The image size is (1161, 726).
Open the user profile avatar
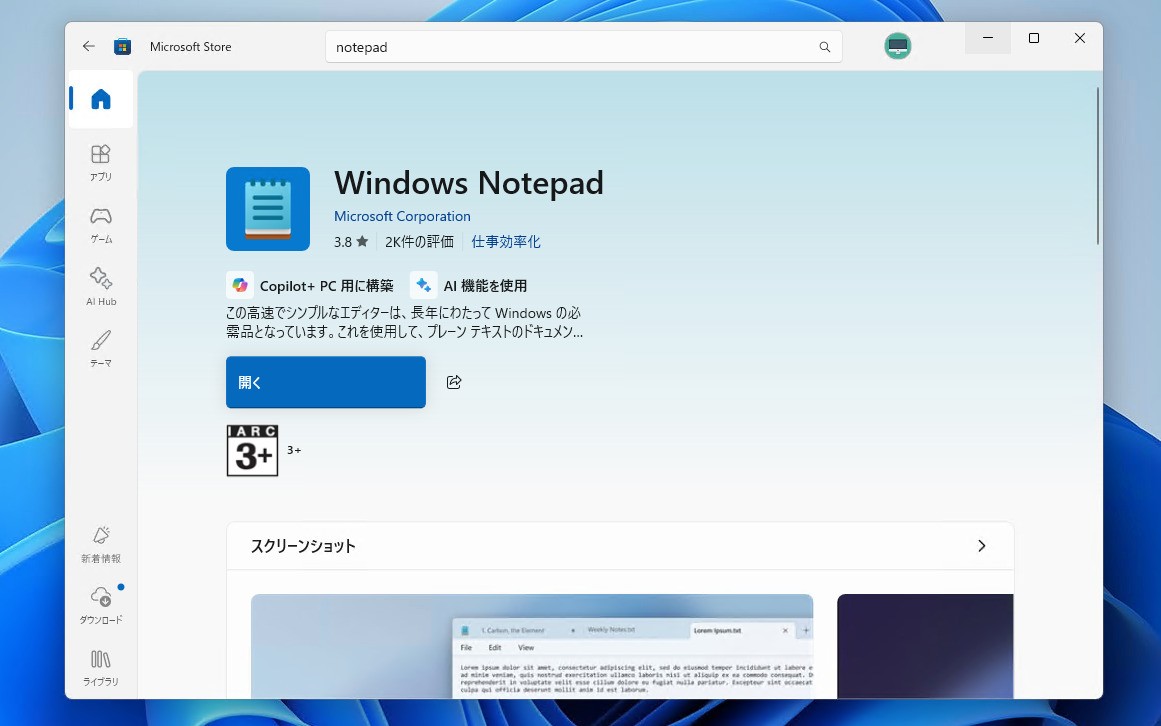point(897,46)
